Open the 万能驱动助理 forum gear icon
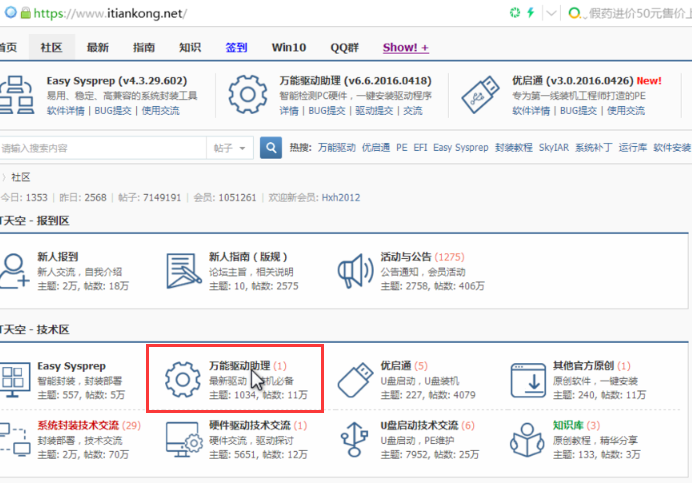Screen dimensions: 692x483 pyautogui.click(x=183, y=380)
